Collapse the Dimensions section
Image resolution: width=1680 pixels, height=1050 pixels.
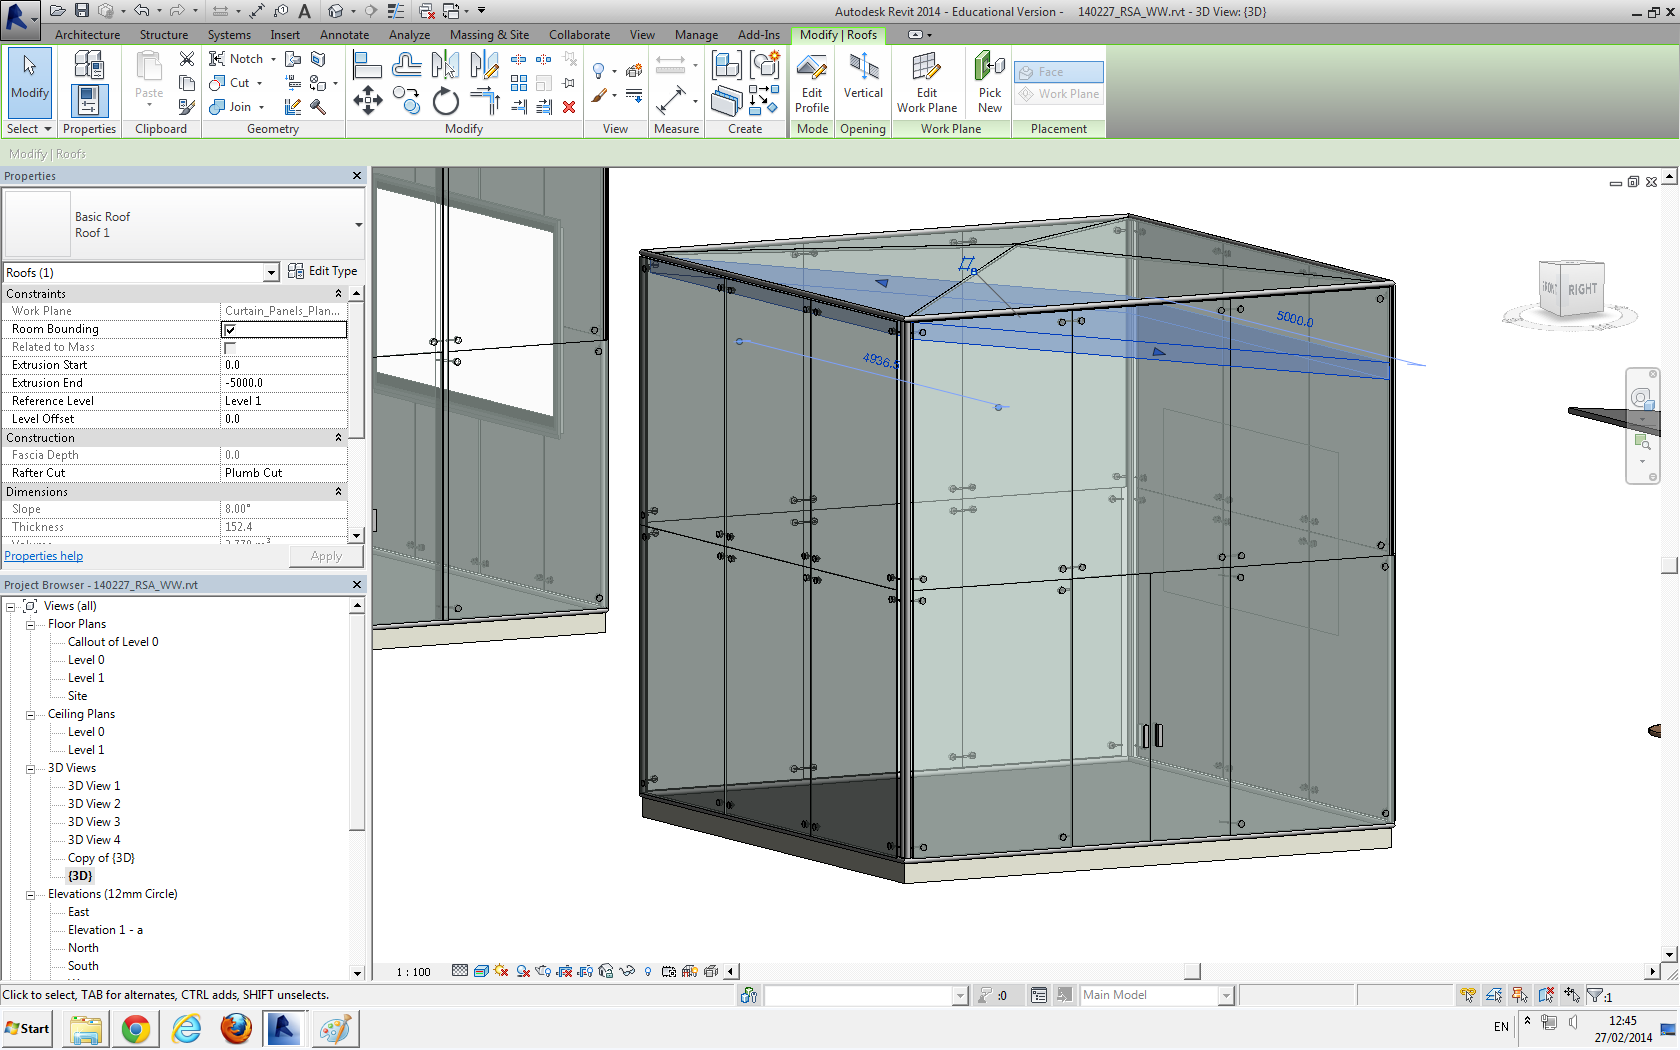tap(338, 492)
